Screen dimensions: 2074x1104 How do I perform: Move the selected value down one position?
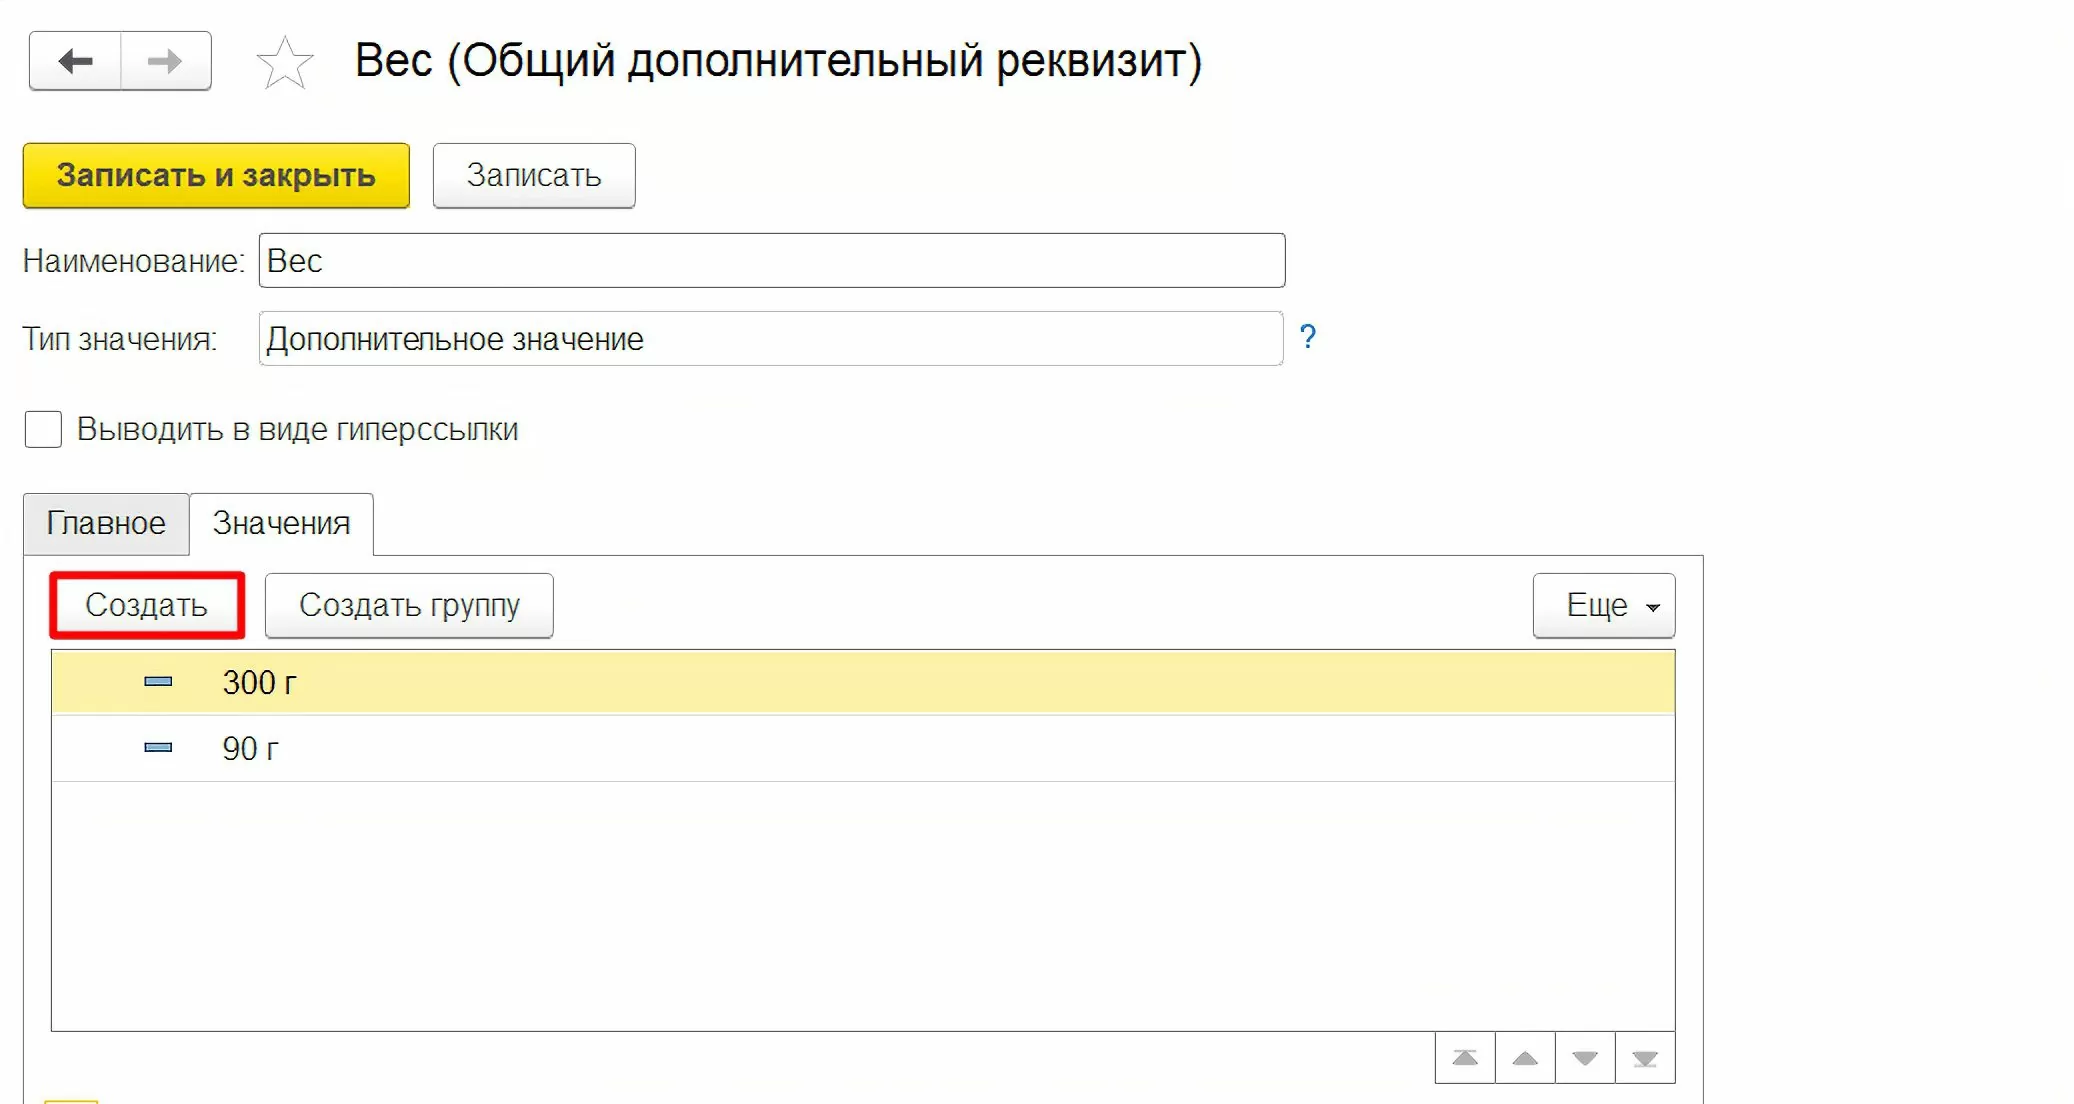[1585, 1058]
